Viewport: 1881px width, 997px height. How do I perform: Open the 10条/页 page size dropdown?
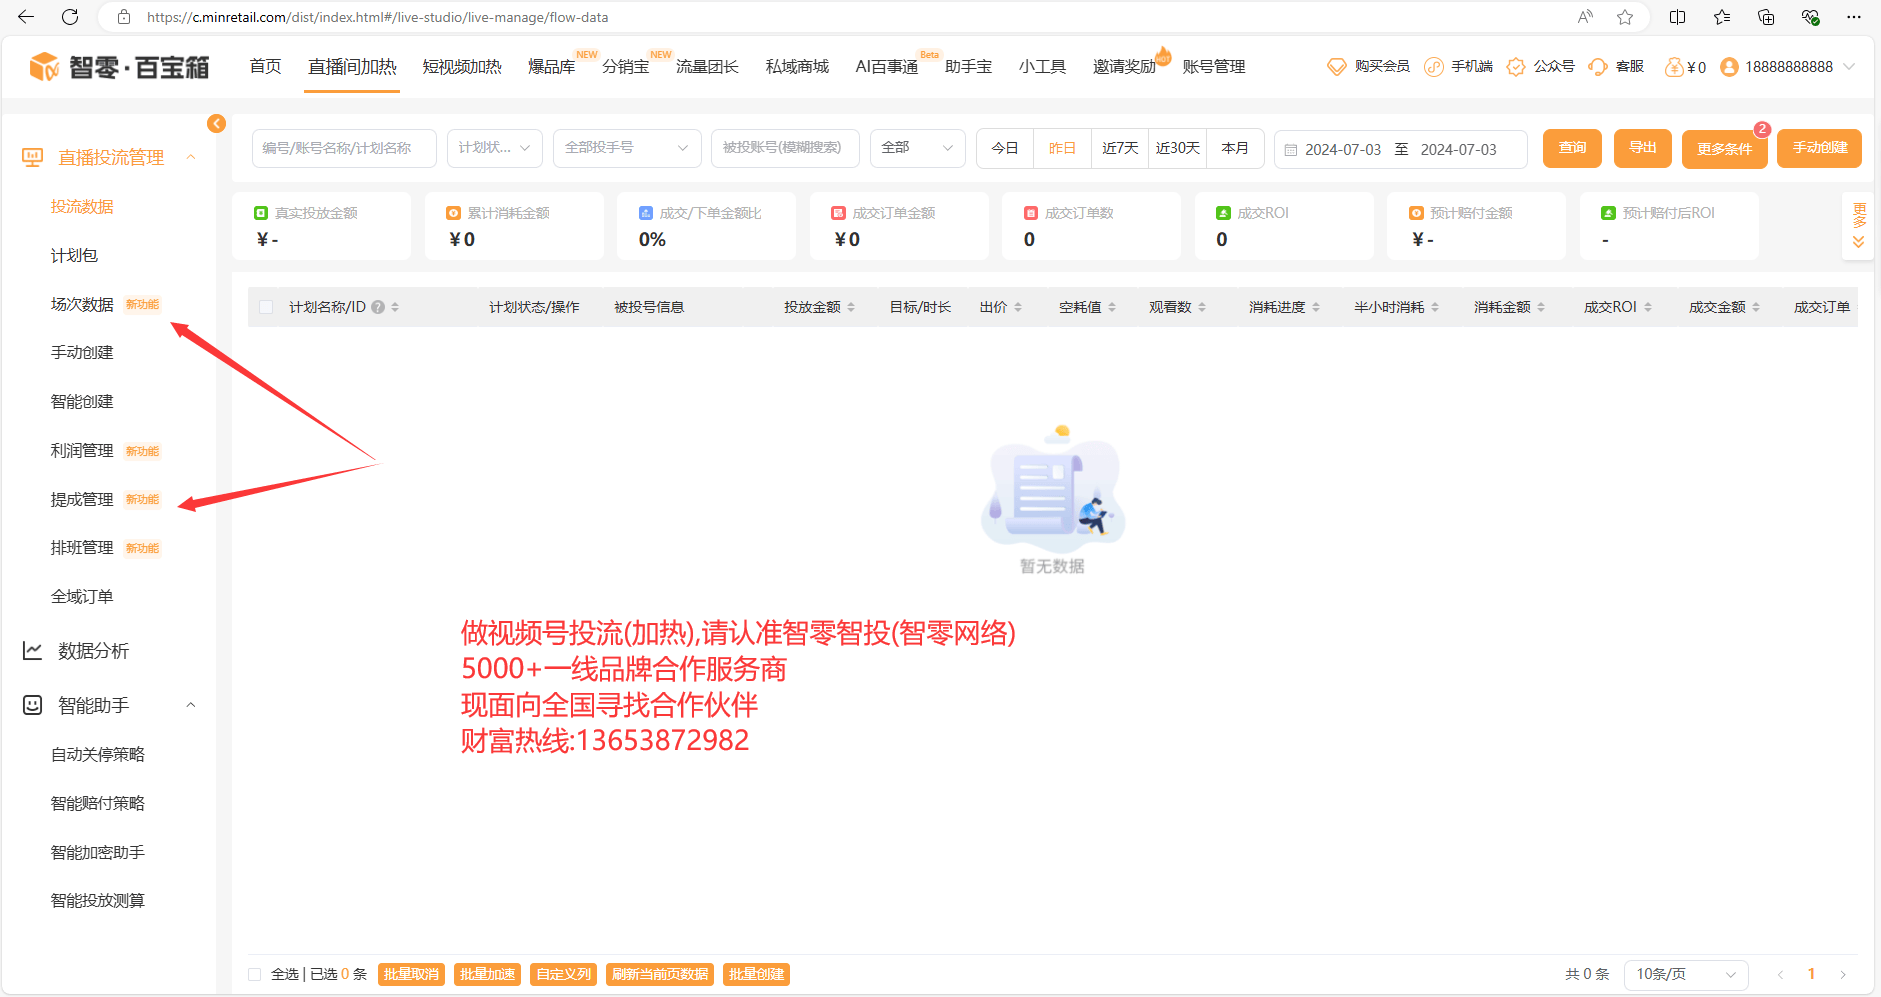tap(1685, 974)
